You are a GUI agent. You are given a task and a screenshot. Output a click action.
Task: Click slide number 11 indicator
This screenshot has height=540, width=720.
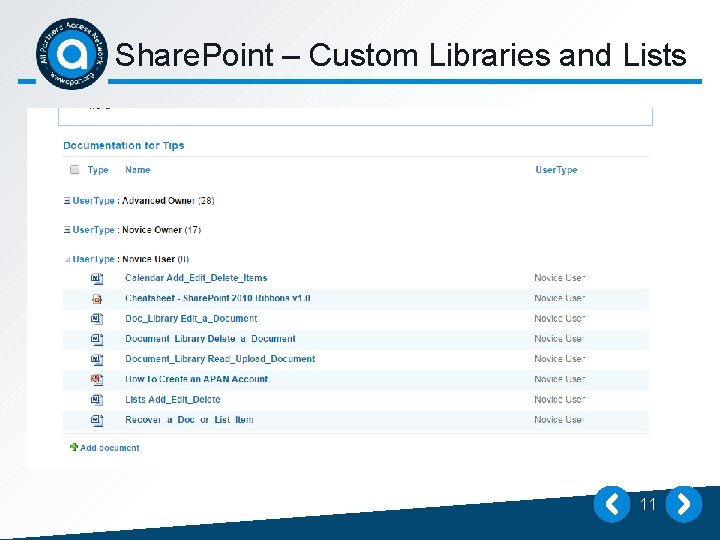(647, 504)
